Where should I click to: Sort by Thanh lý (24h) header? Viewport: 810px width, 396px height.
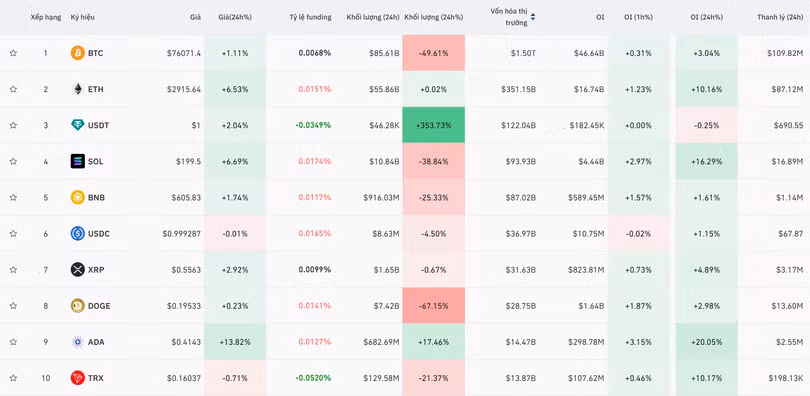(780, 17)
